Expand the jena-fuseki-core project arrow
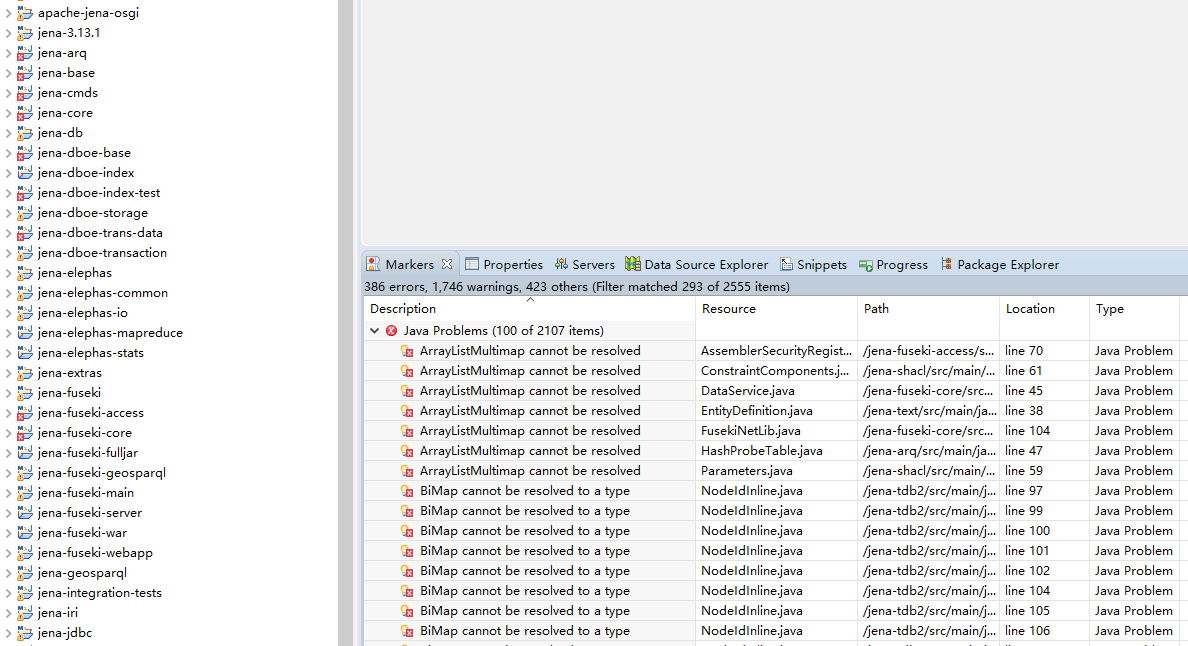 point(8,433)
